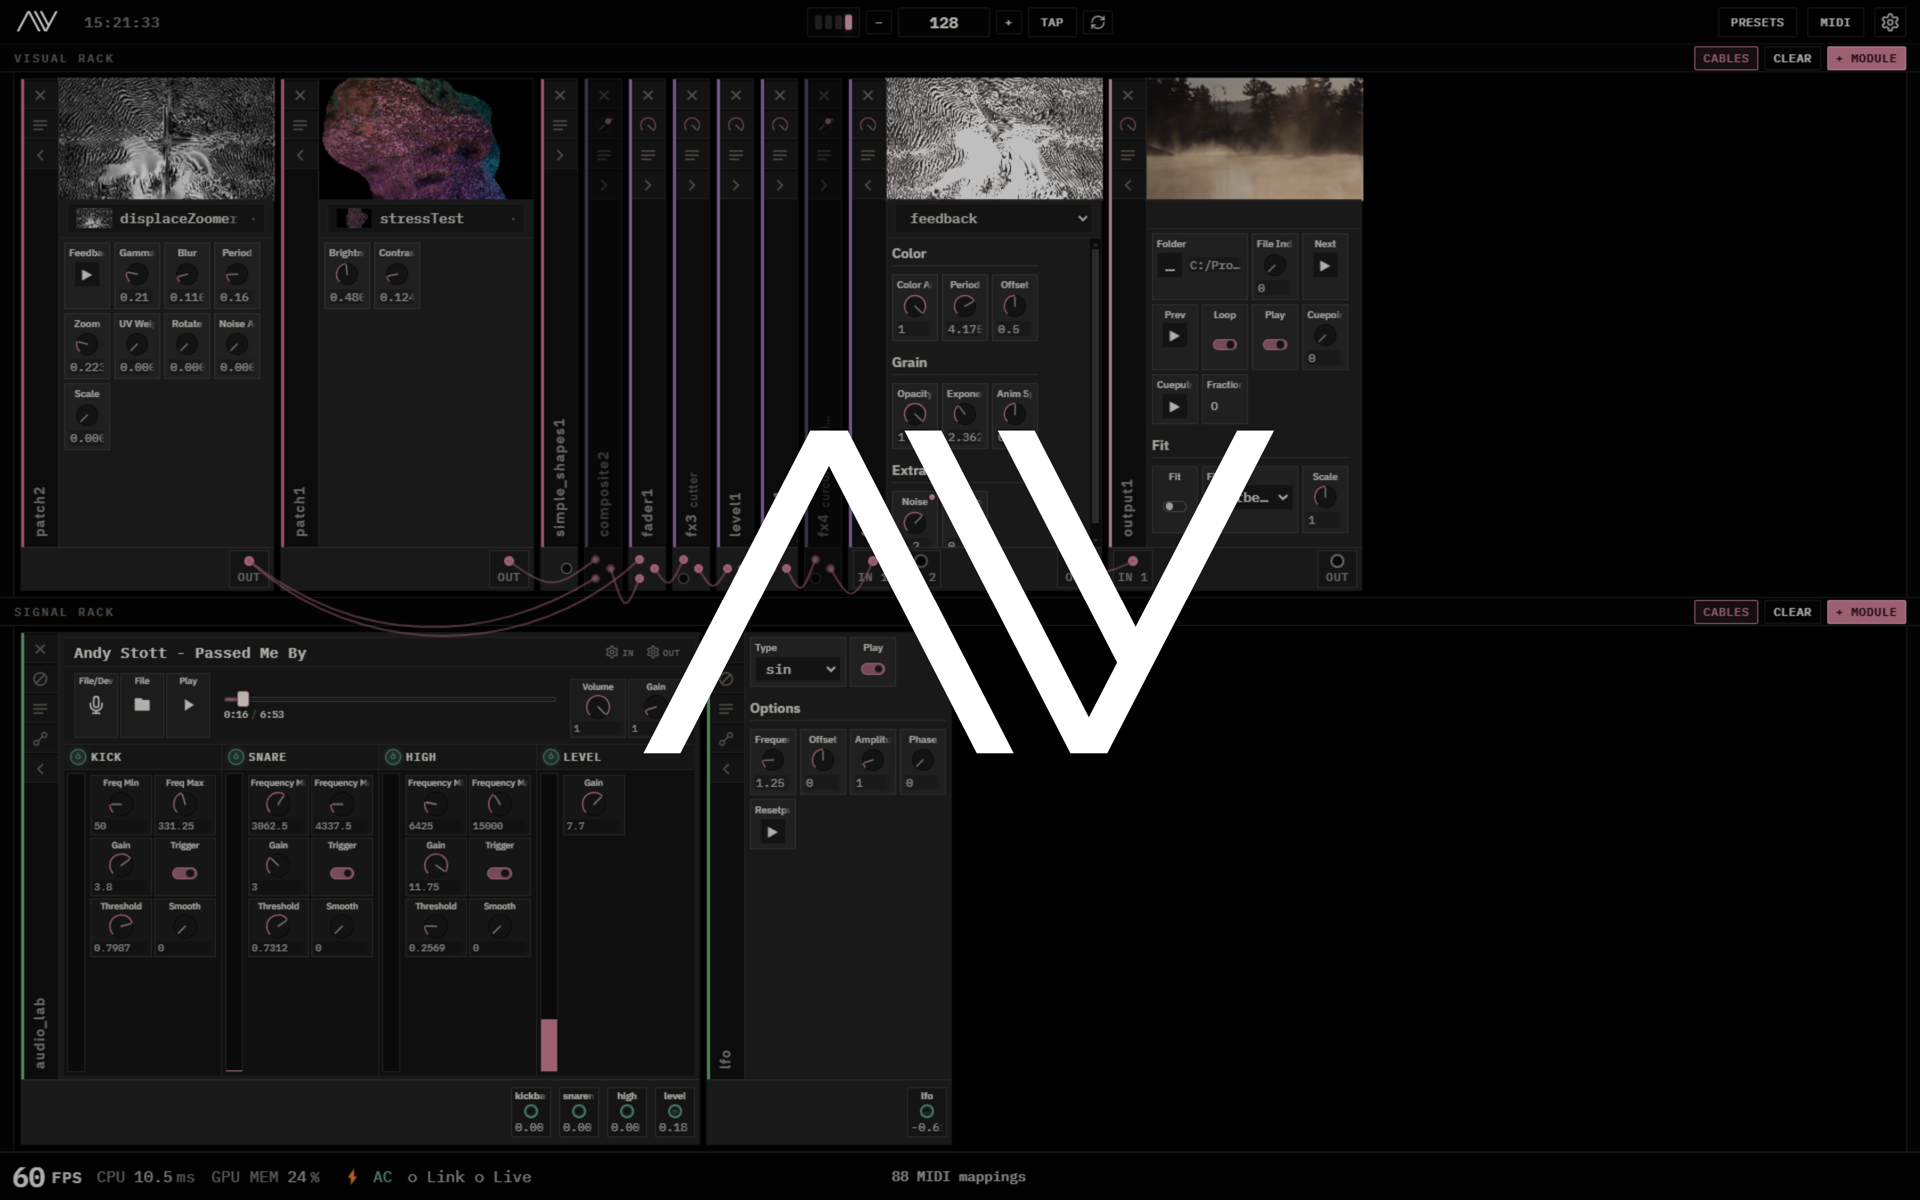Toggle CABLES in the Visual Rack header

1726,58
